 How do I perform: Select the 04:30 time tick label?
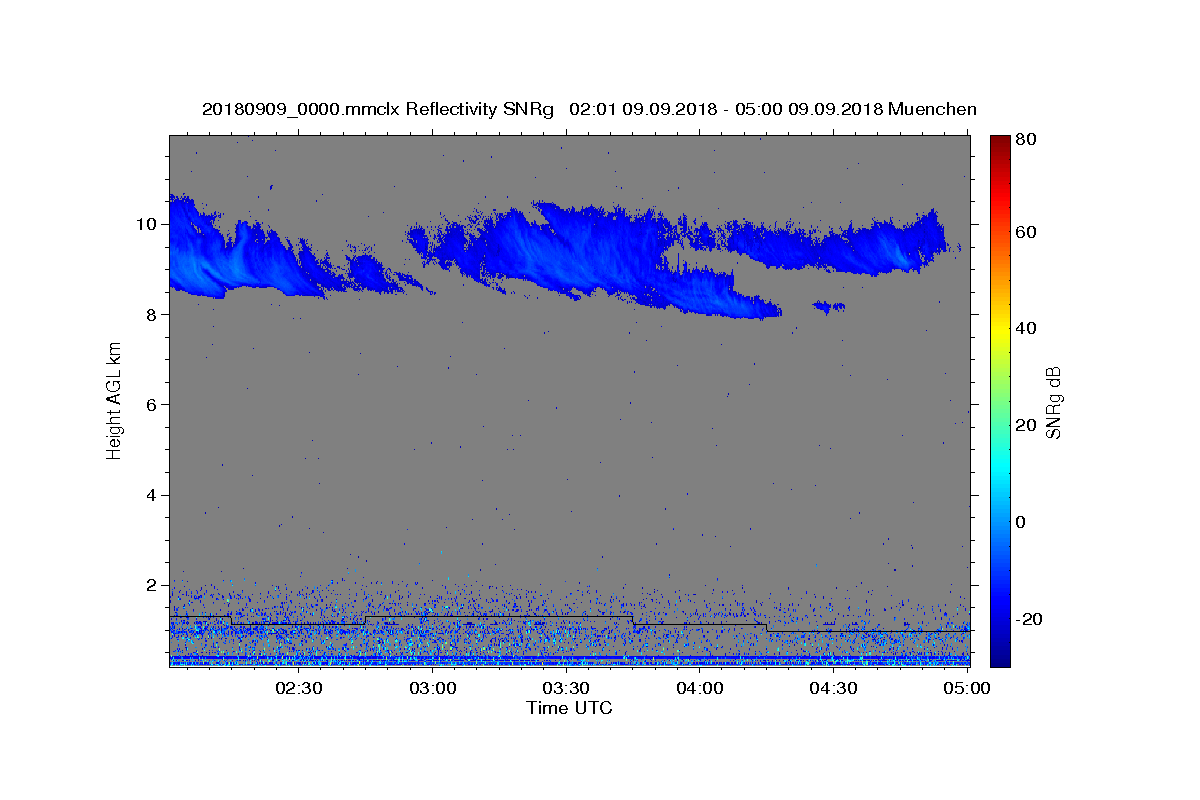tap(833, 688)
